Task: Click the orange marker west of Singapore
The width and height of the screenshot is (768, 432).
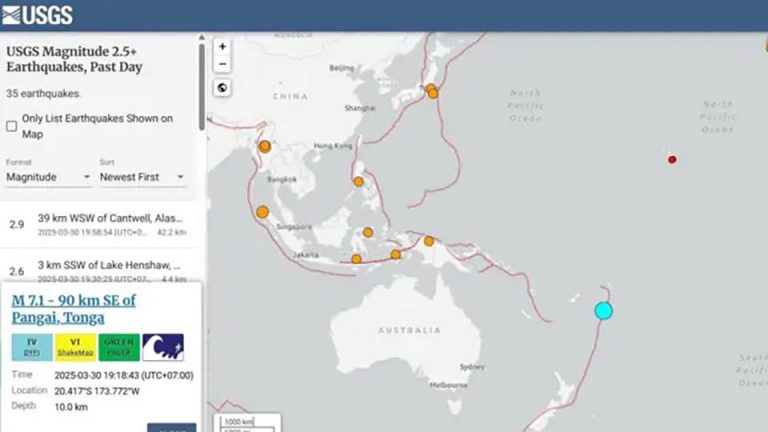Action: coord(262,212)
